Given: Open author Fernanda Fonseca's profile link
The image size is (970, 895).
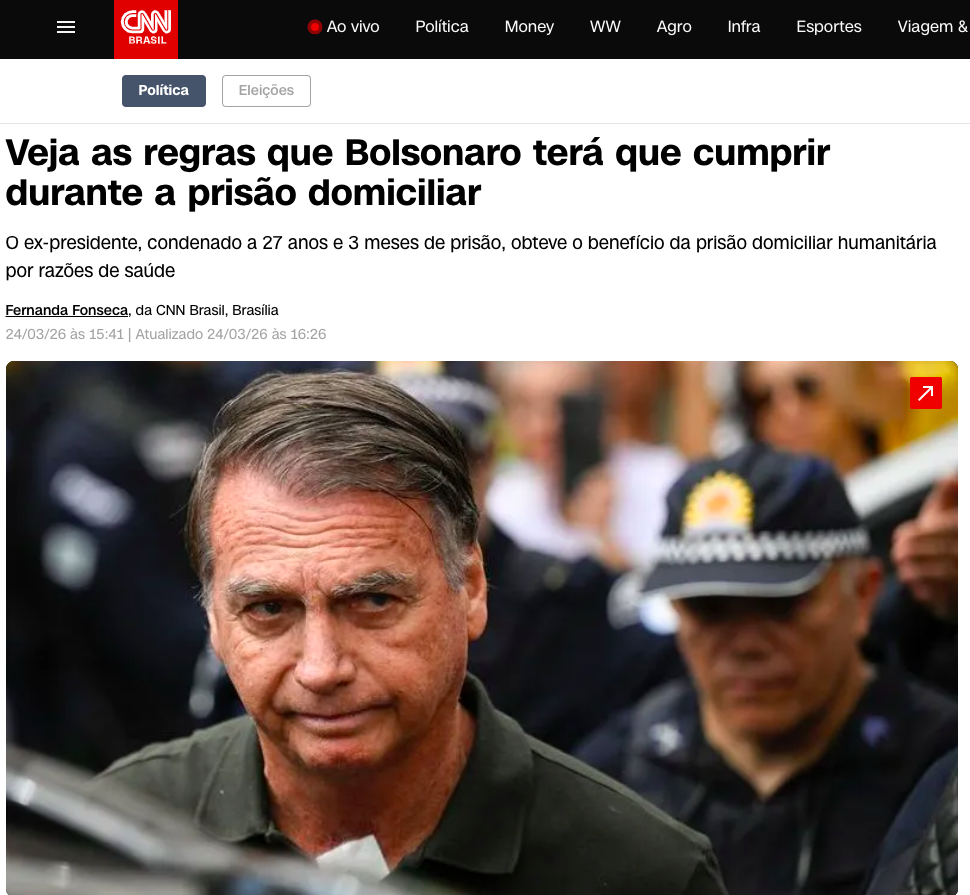Looking at the screenshot, I should coord(67,310).
